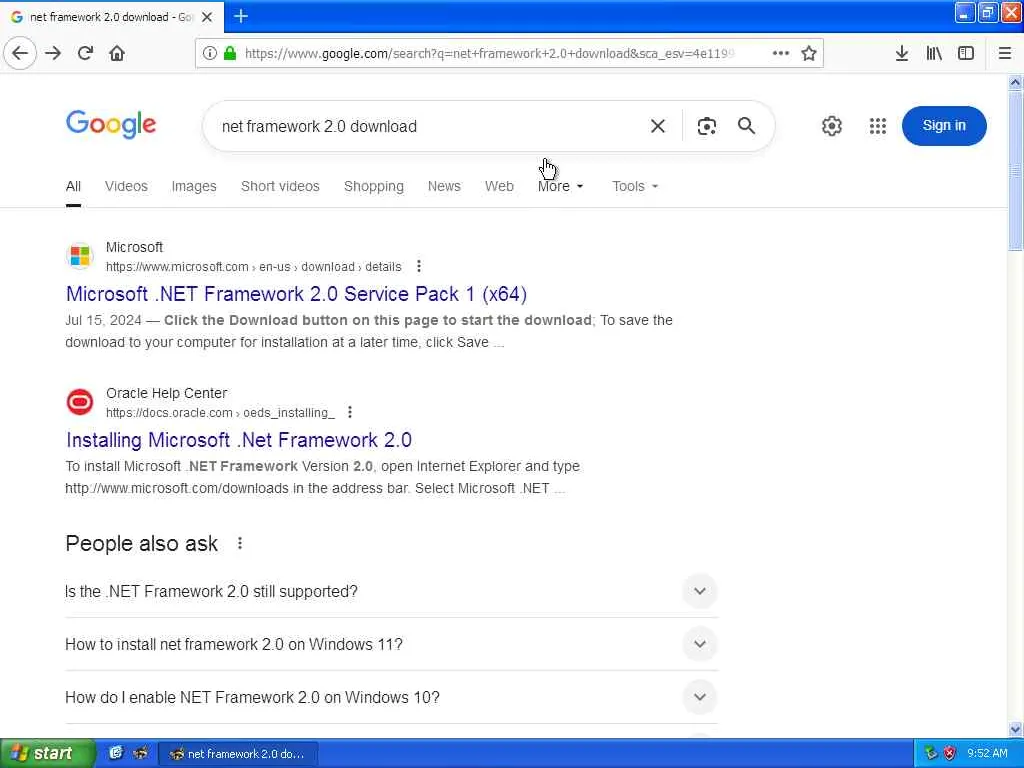Switch to the Videos tab

click(x=126, y=186)
